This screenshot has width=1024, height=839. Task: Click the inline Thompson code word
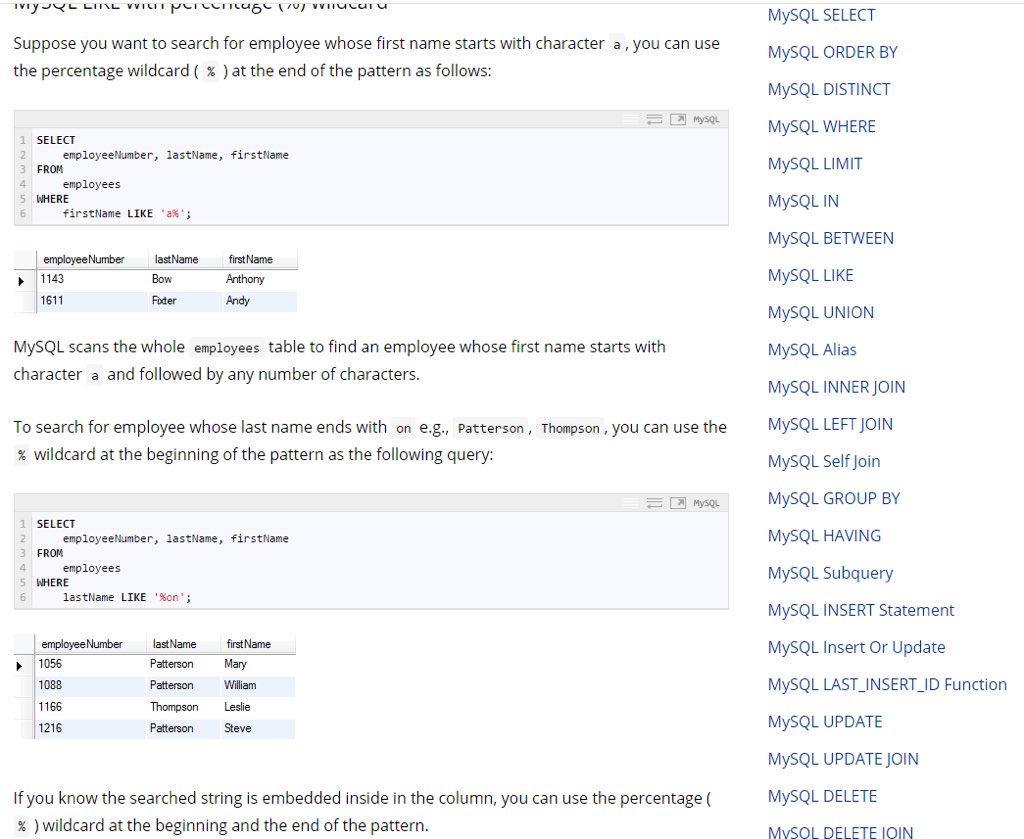click(570, 428)
